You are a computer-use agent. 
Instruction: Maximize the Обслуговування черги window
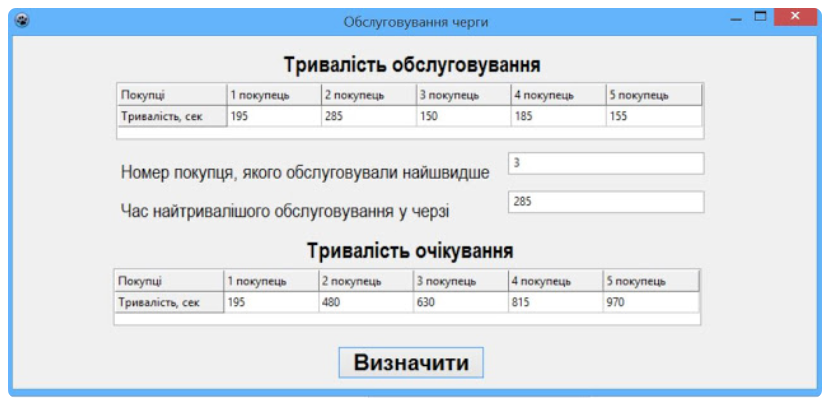pyautogui.click(x=760, y=17)
